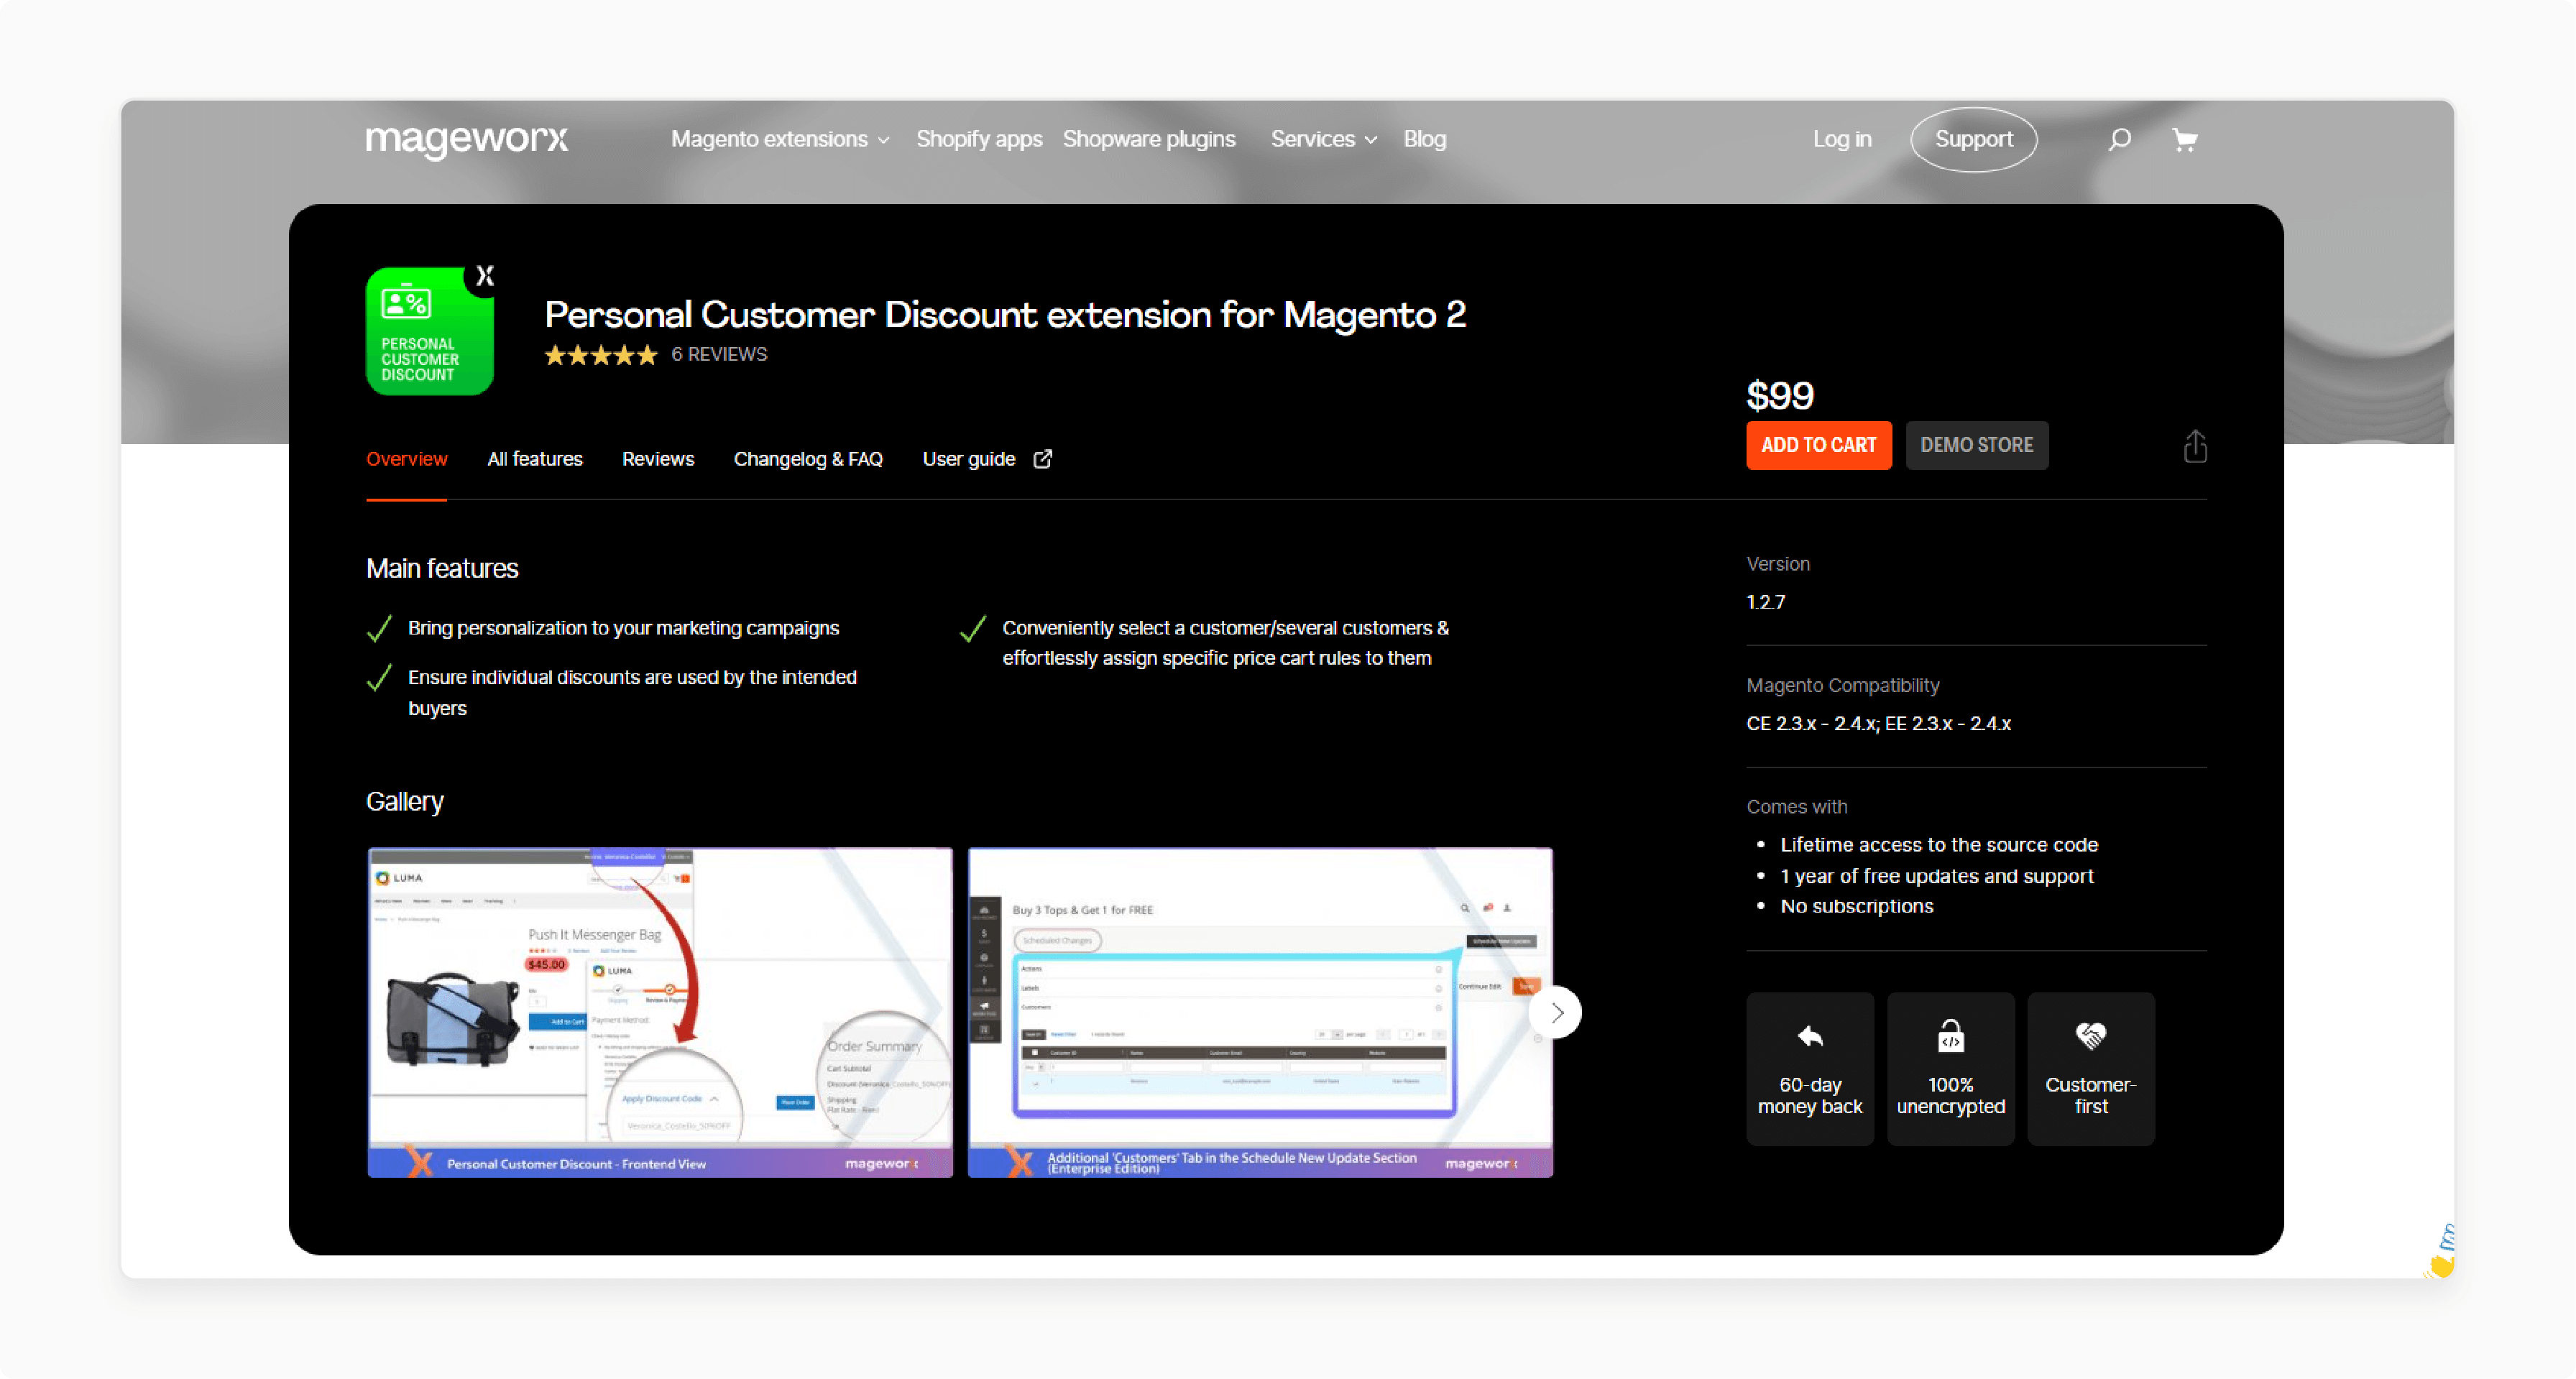Image resolution: width=2576 pixels, height=1379 pixels.
Task: Click 'Lifetime access to the source code'
Action: point(1938,845)
